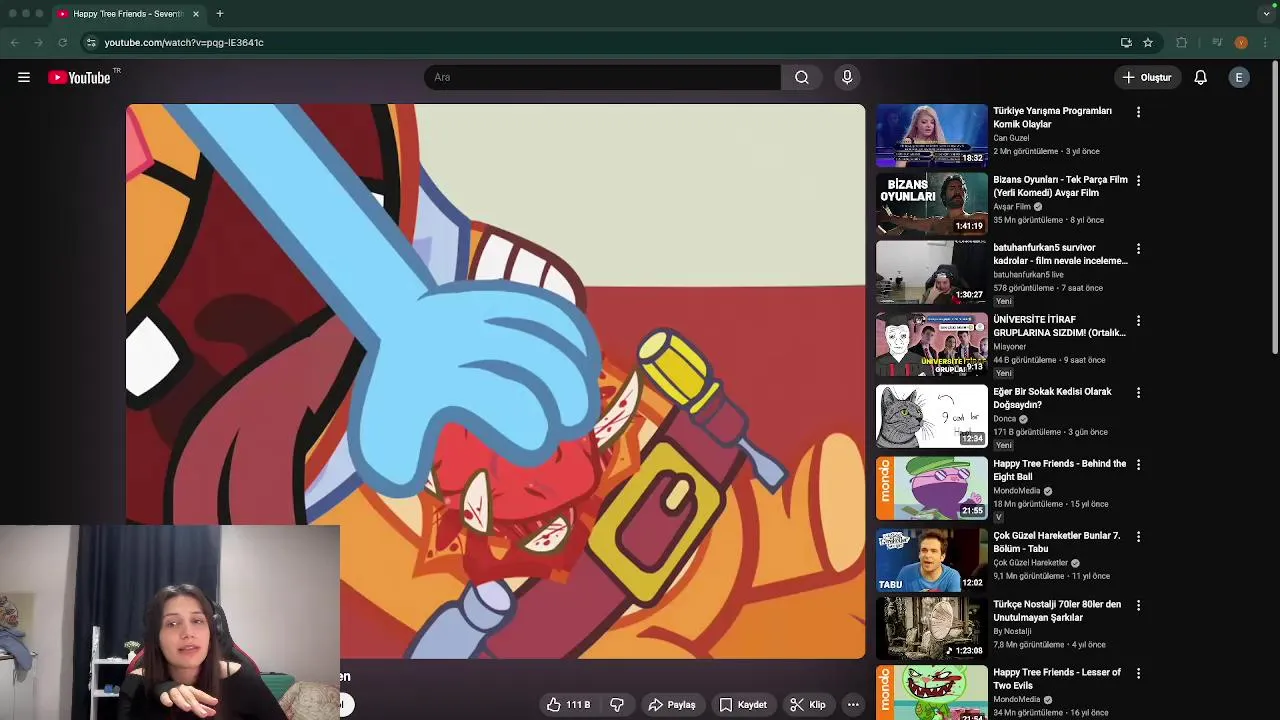Open options for Bizans Oyunları video

[1138, 181]
